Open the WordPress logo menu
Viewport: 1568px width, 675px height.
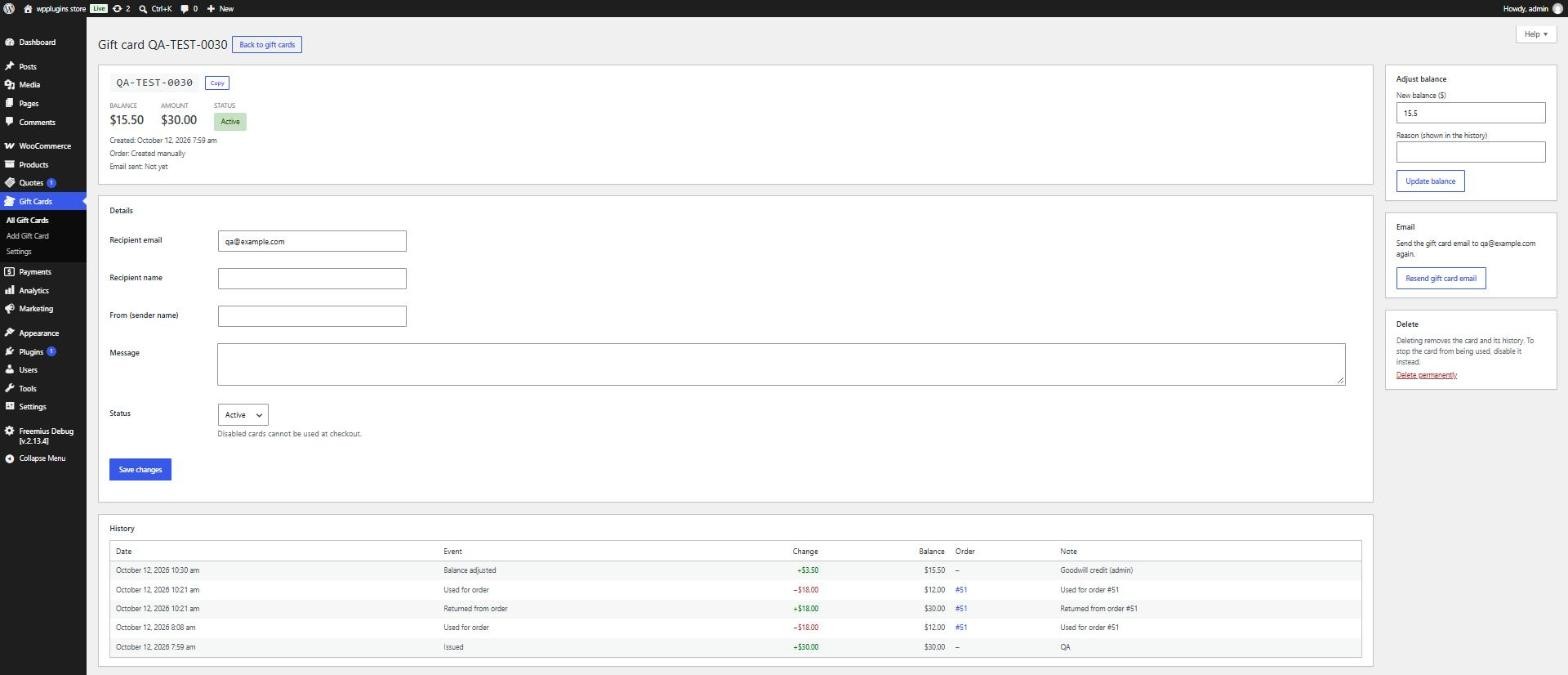[9, 8]
